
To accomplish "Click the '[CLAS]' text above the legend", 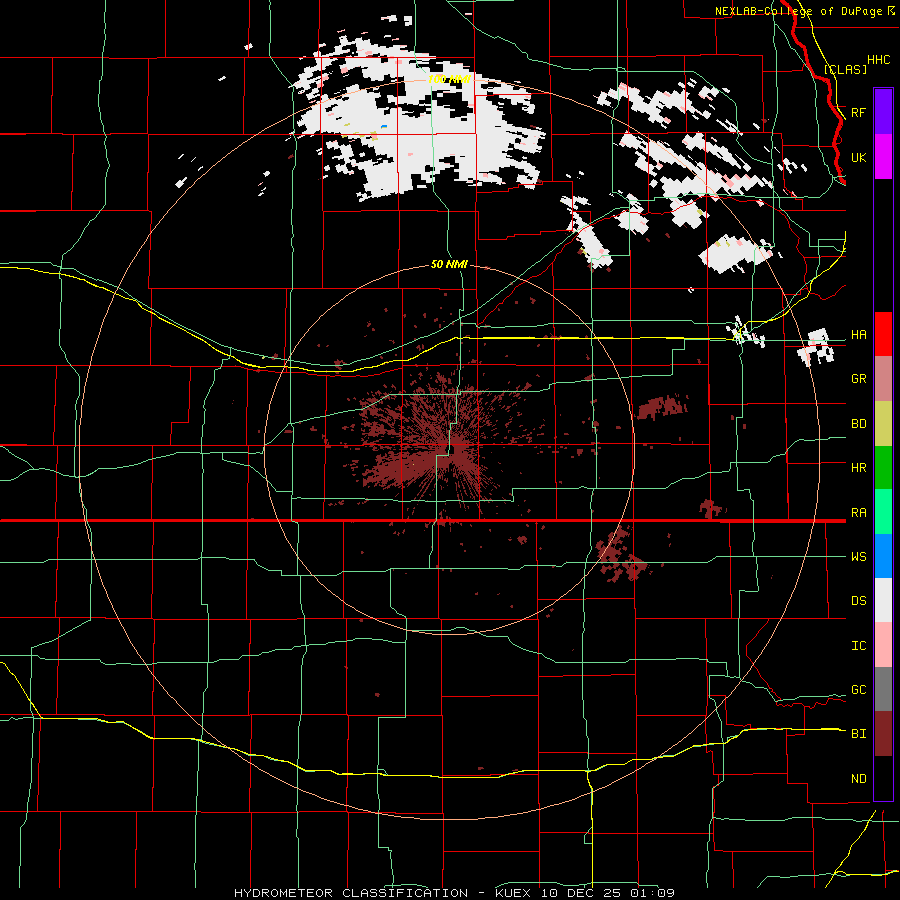I will [x=845, y=69].
